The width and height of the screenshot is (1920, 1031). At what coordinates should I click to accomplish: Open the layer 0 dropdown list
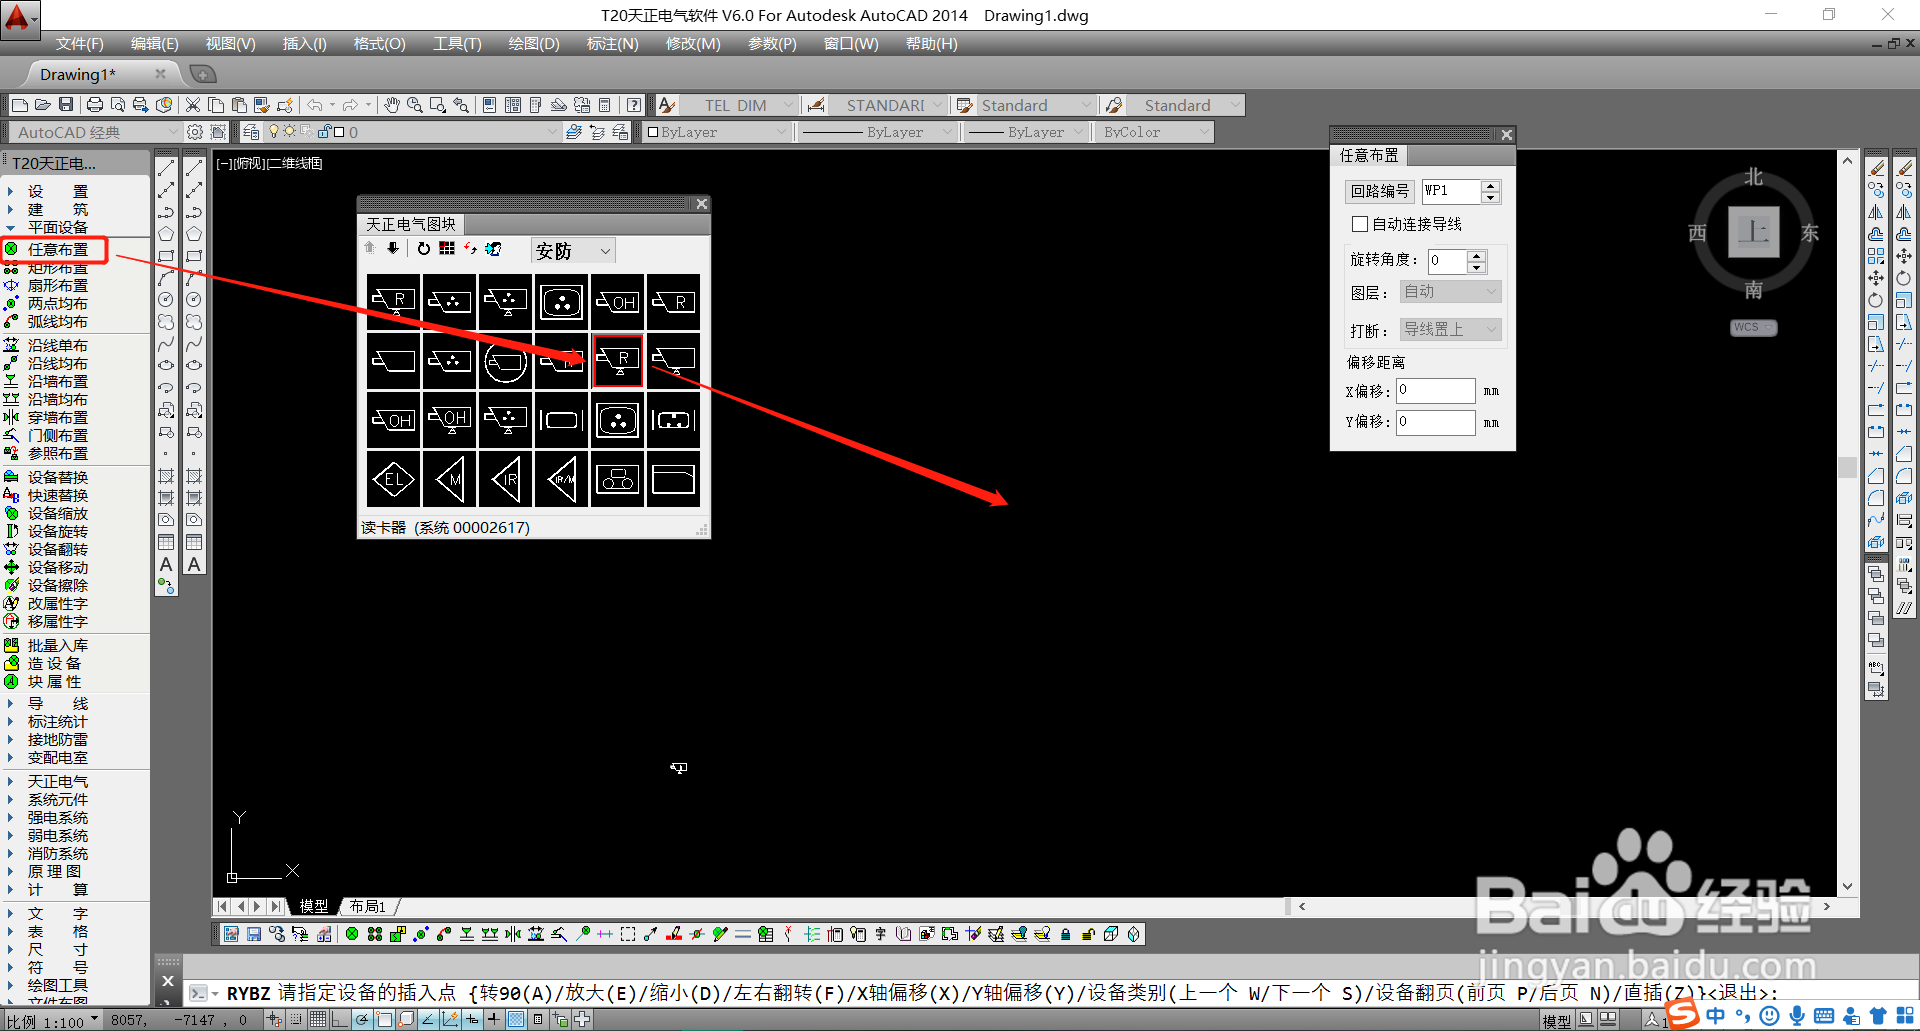pos(412,132)
